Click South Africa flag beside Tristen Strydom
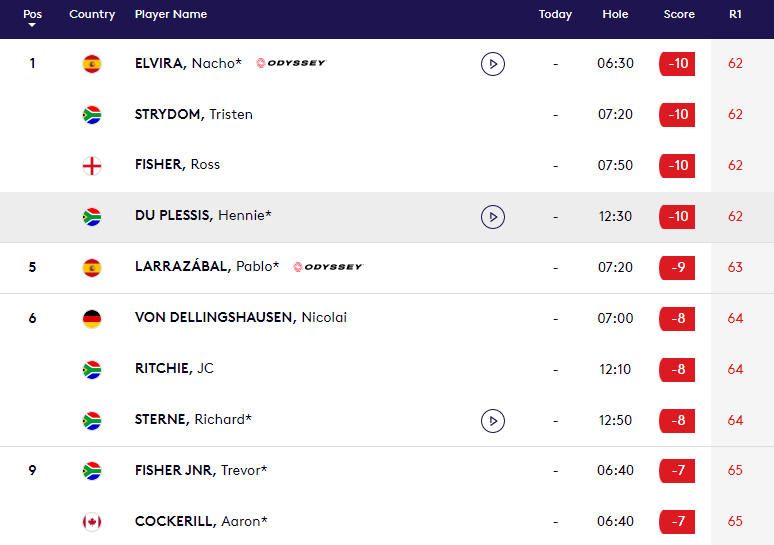Screen dimensions: 774x545 [x=92, y=115]
